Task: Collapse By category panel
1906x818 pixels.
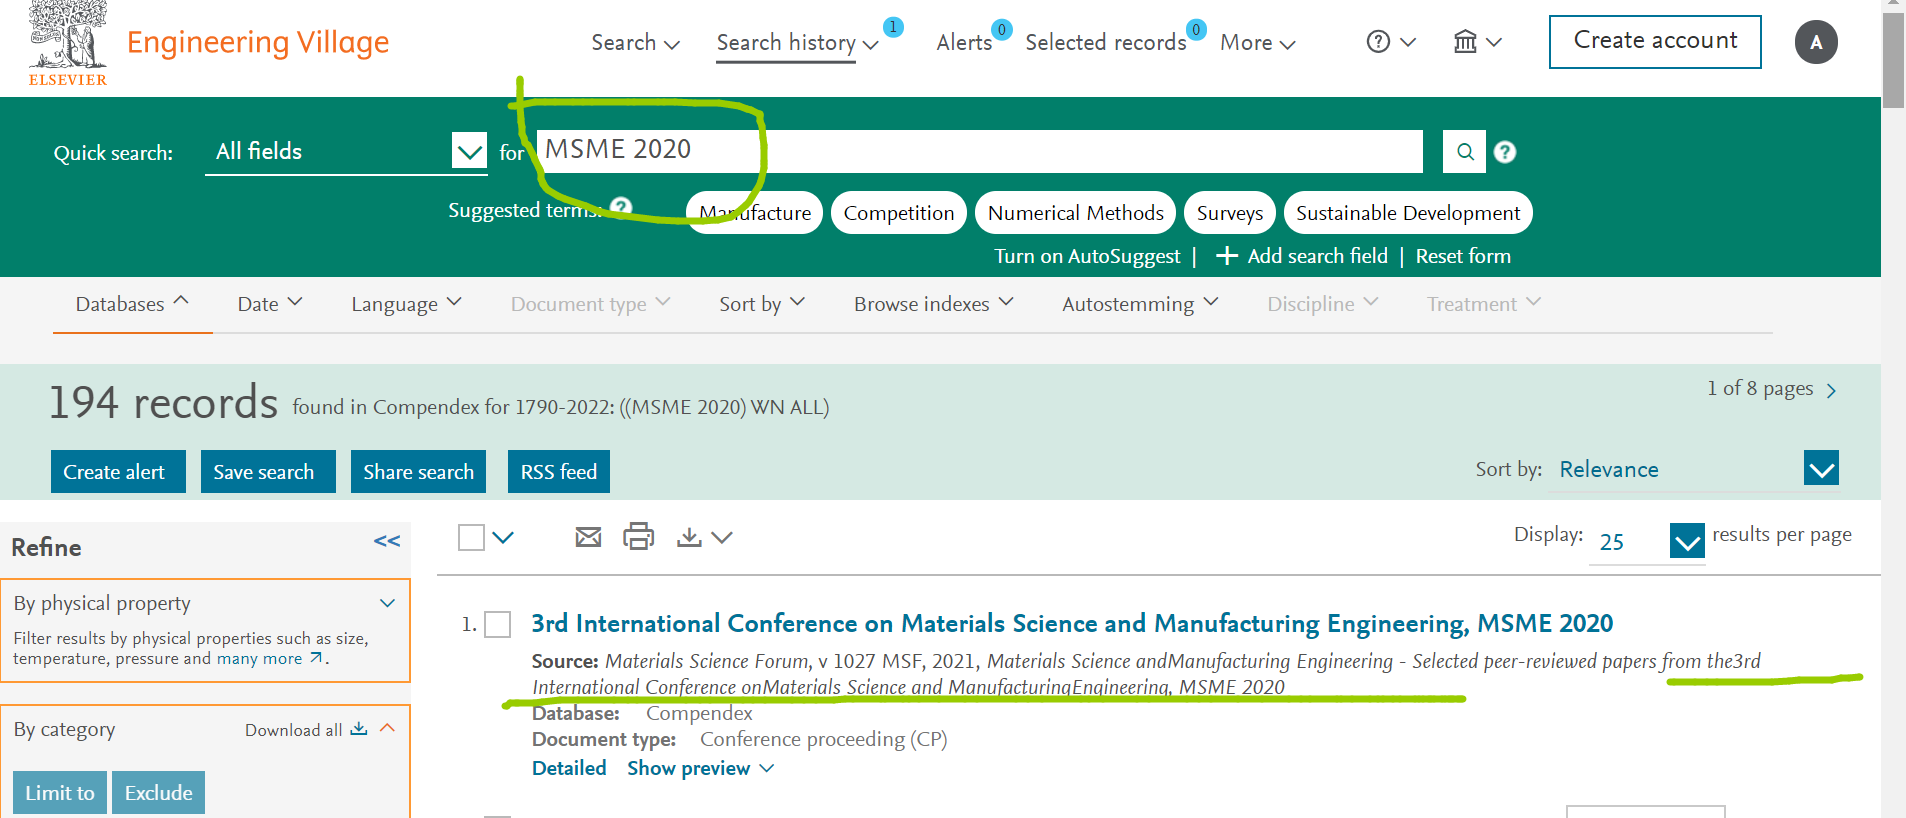Action: 388,728
